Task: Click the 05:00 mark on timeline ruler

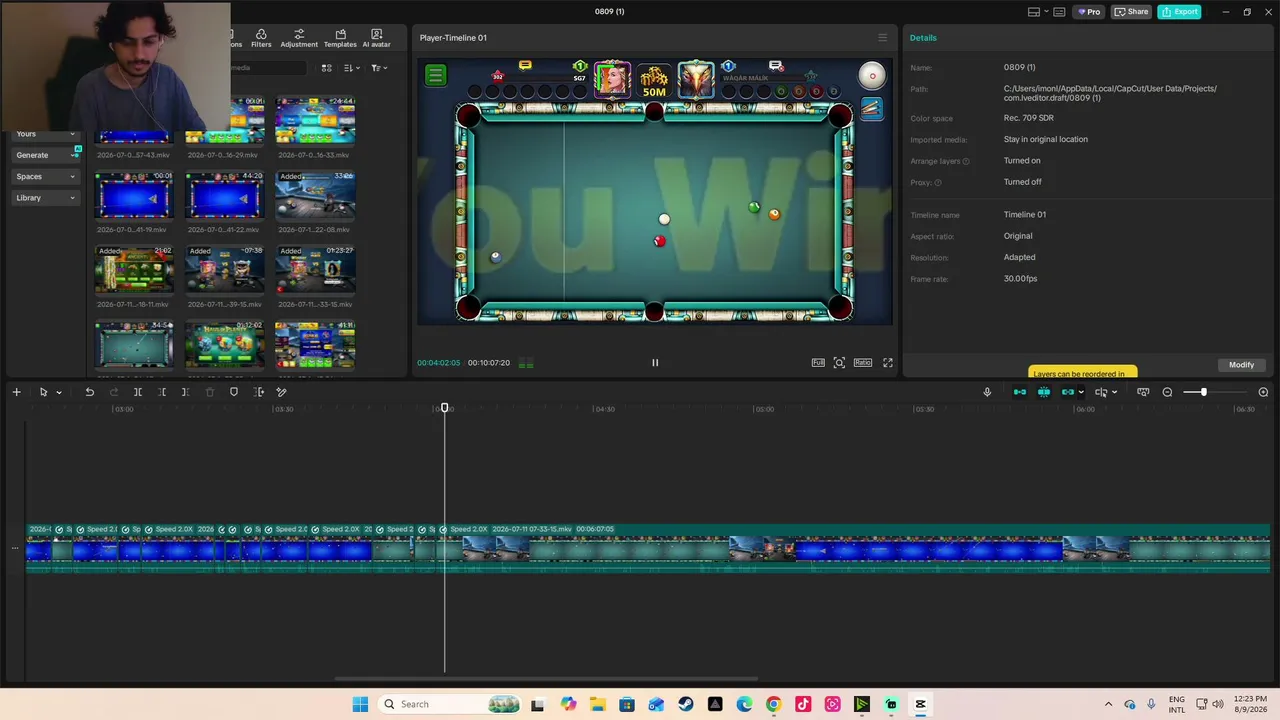Action: click(x=765, y=409)
